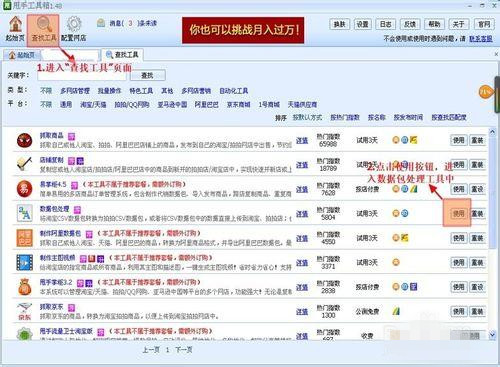This screenshot has width=500, height=367.
Task: Click the 甩手流量卫士淘宝版 green icon
Action: (24, 334)
